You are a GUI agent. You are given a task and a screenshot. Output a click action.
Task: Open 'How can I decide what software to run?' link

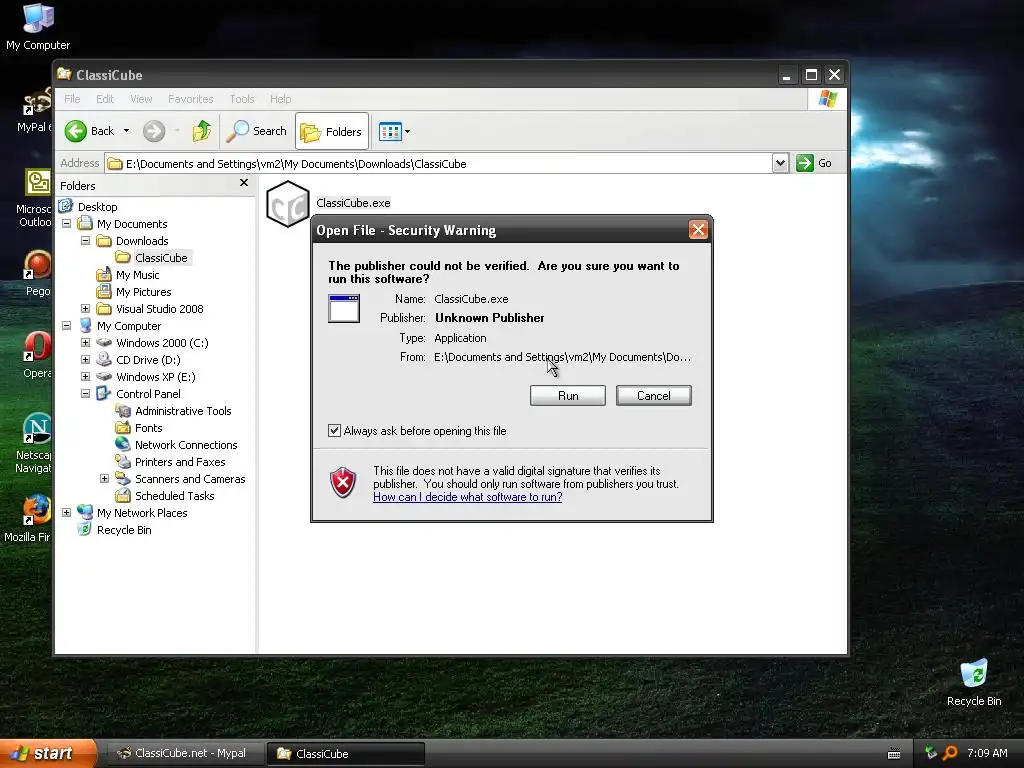(x=468, y=497)
